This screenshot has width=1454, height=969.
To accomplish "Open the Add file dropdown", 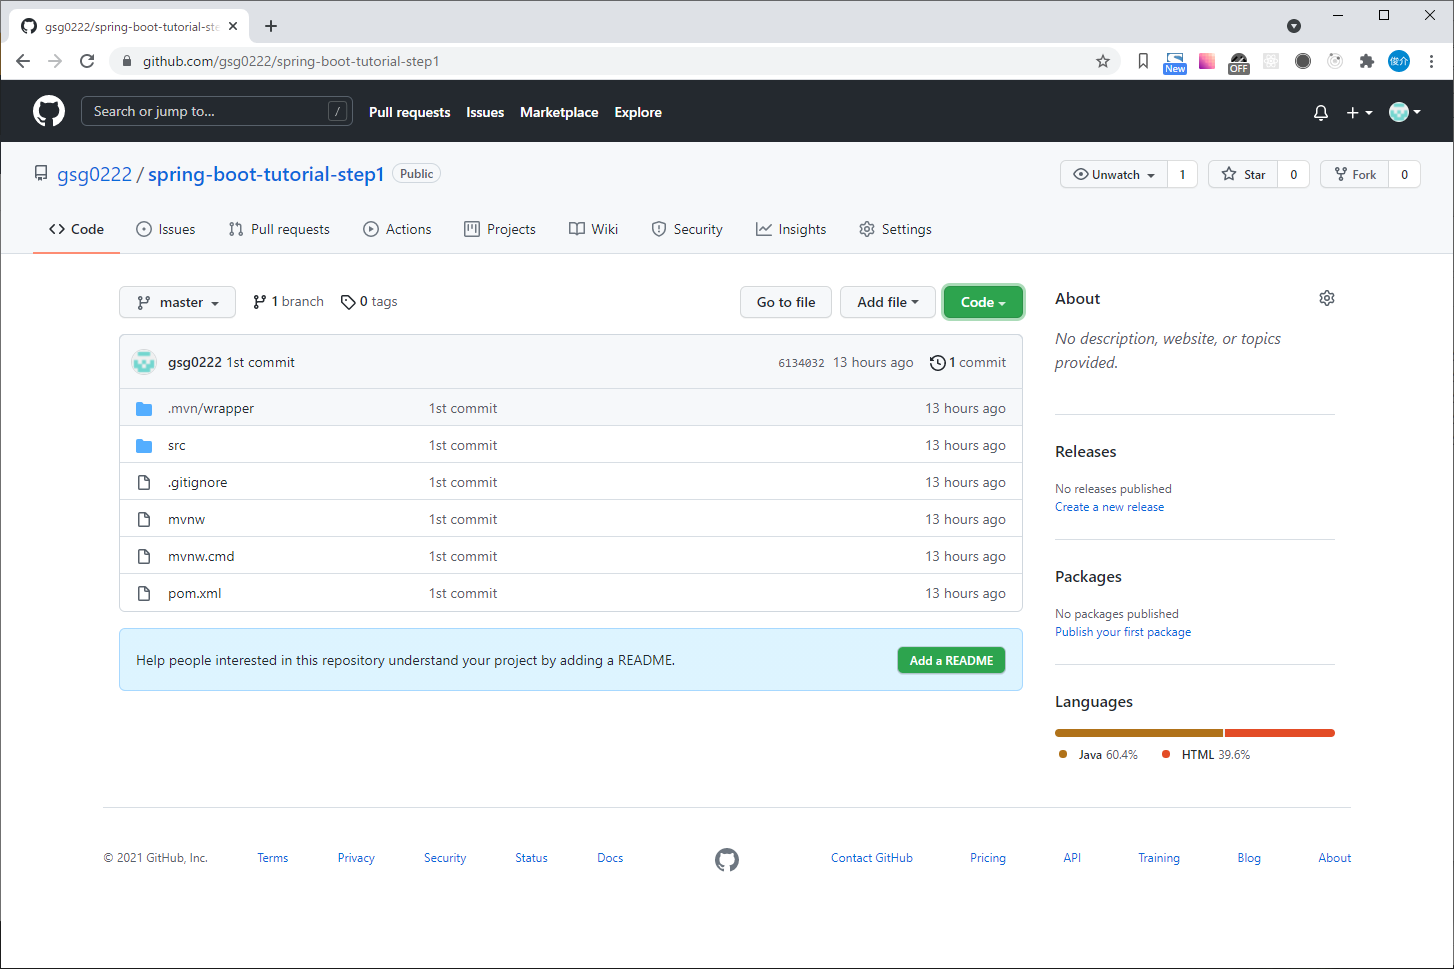I will [887, 301].
